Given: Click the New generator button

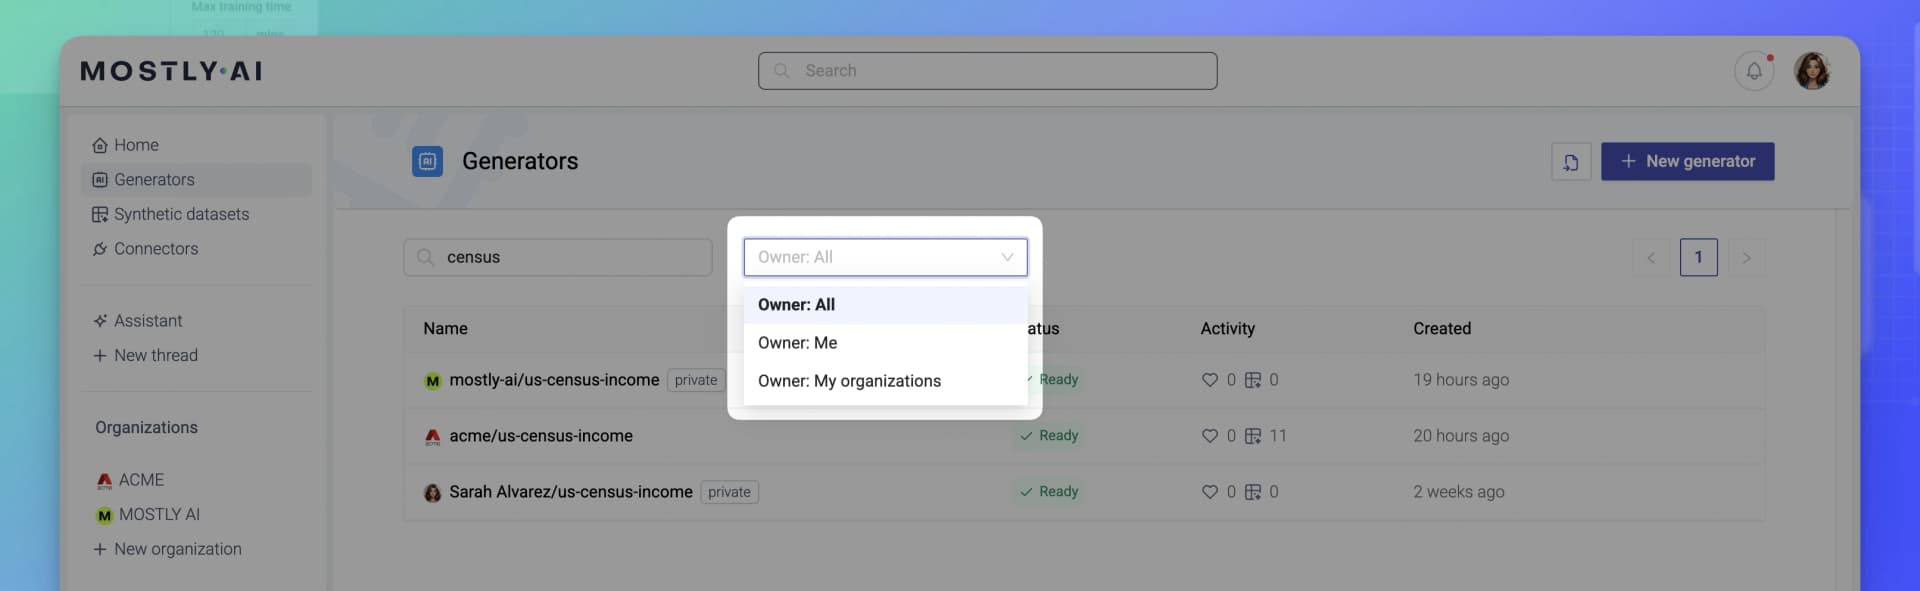Looking at the screenshot, I should click(x=1687, y=162).
